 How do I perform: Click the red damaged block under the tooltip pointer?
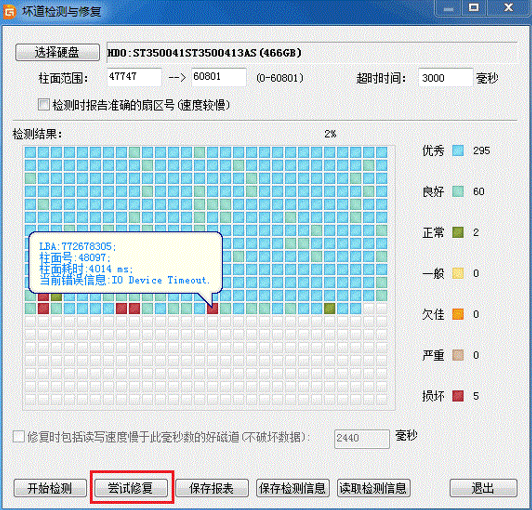[212, 308]
